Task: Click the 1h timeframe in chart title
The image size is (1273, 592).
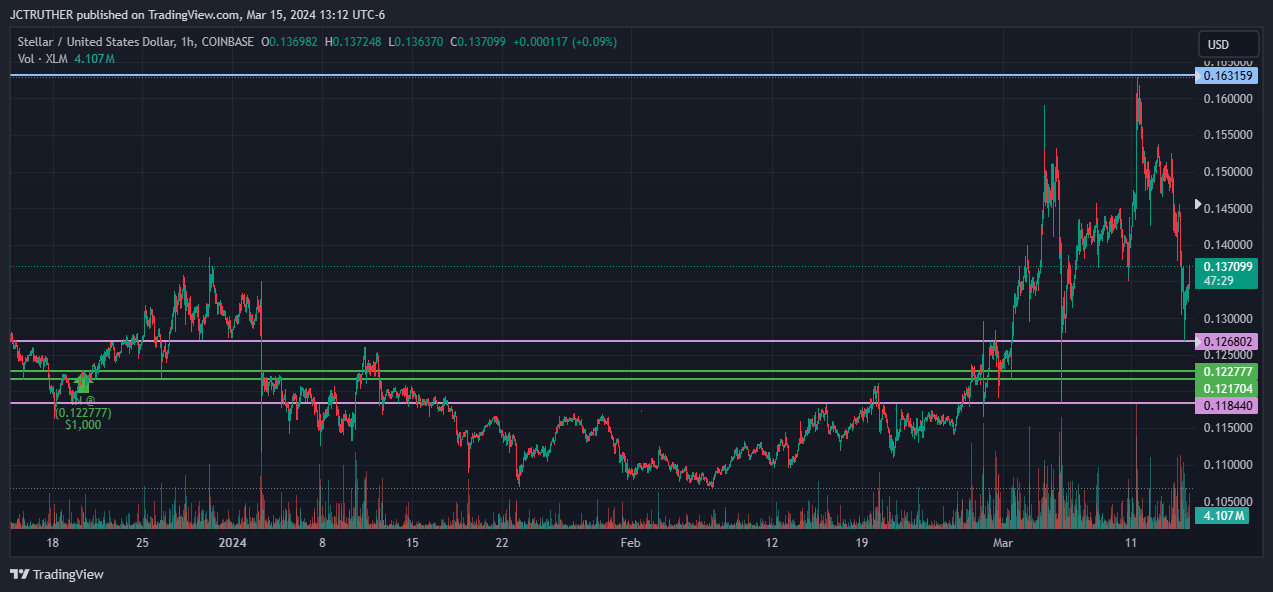Action: click(x=186, y=42)
